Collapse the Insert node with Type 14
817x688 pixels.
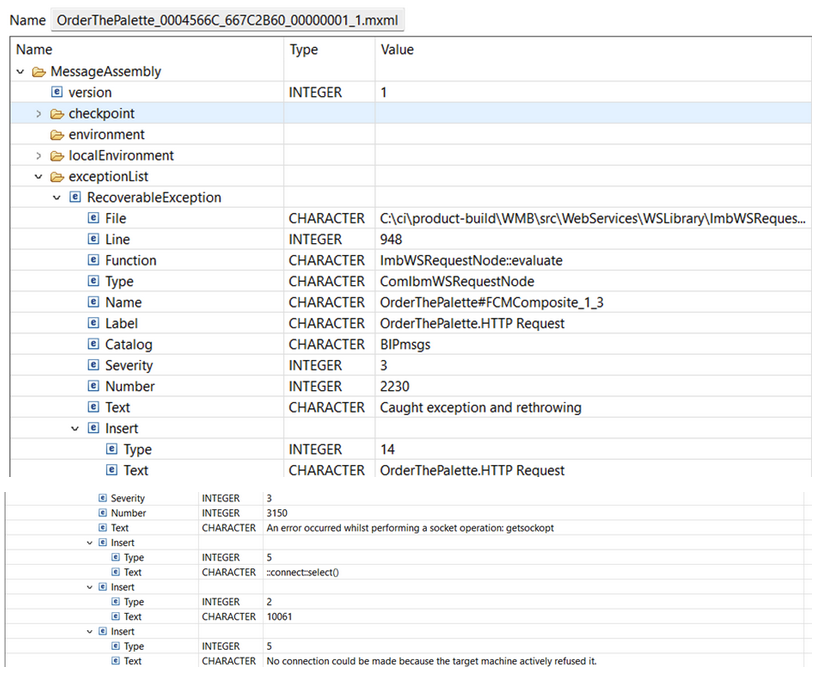[x=75, y=428]
